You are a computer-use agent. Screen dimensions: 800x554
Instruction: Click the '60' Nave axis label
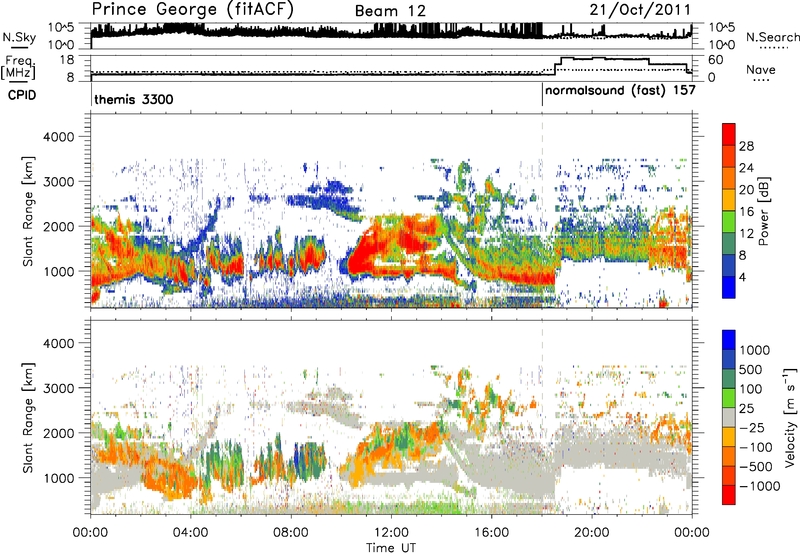point(716,60)
